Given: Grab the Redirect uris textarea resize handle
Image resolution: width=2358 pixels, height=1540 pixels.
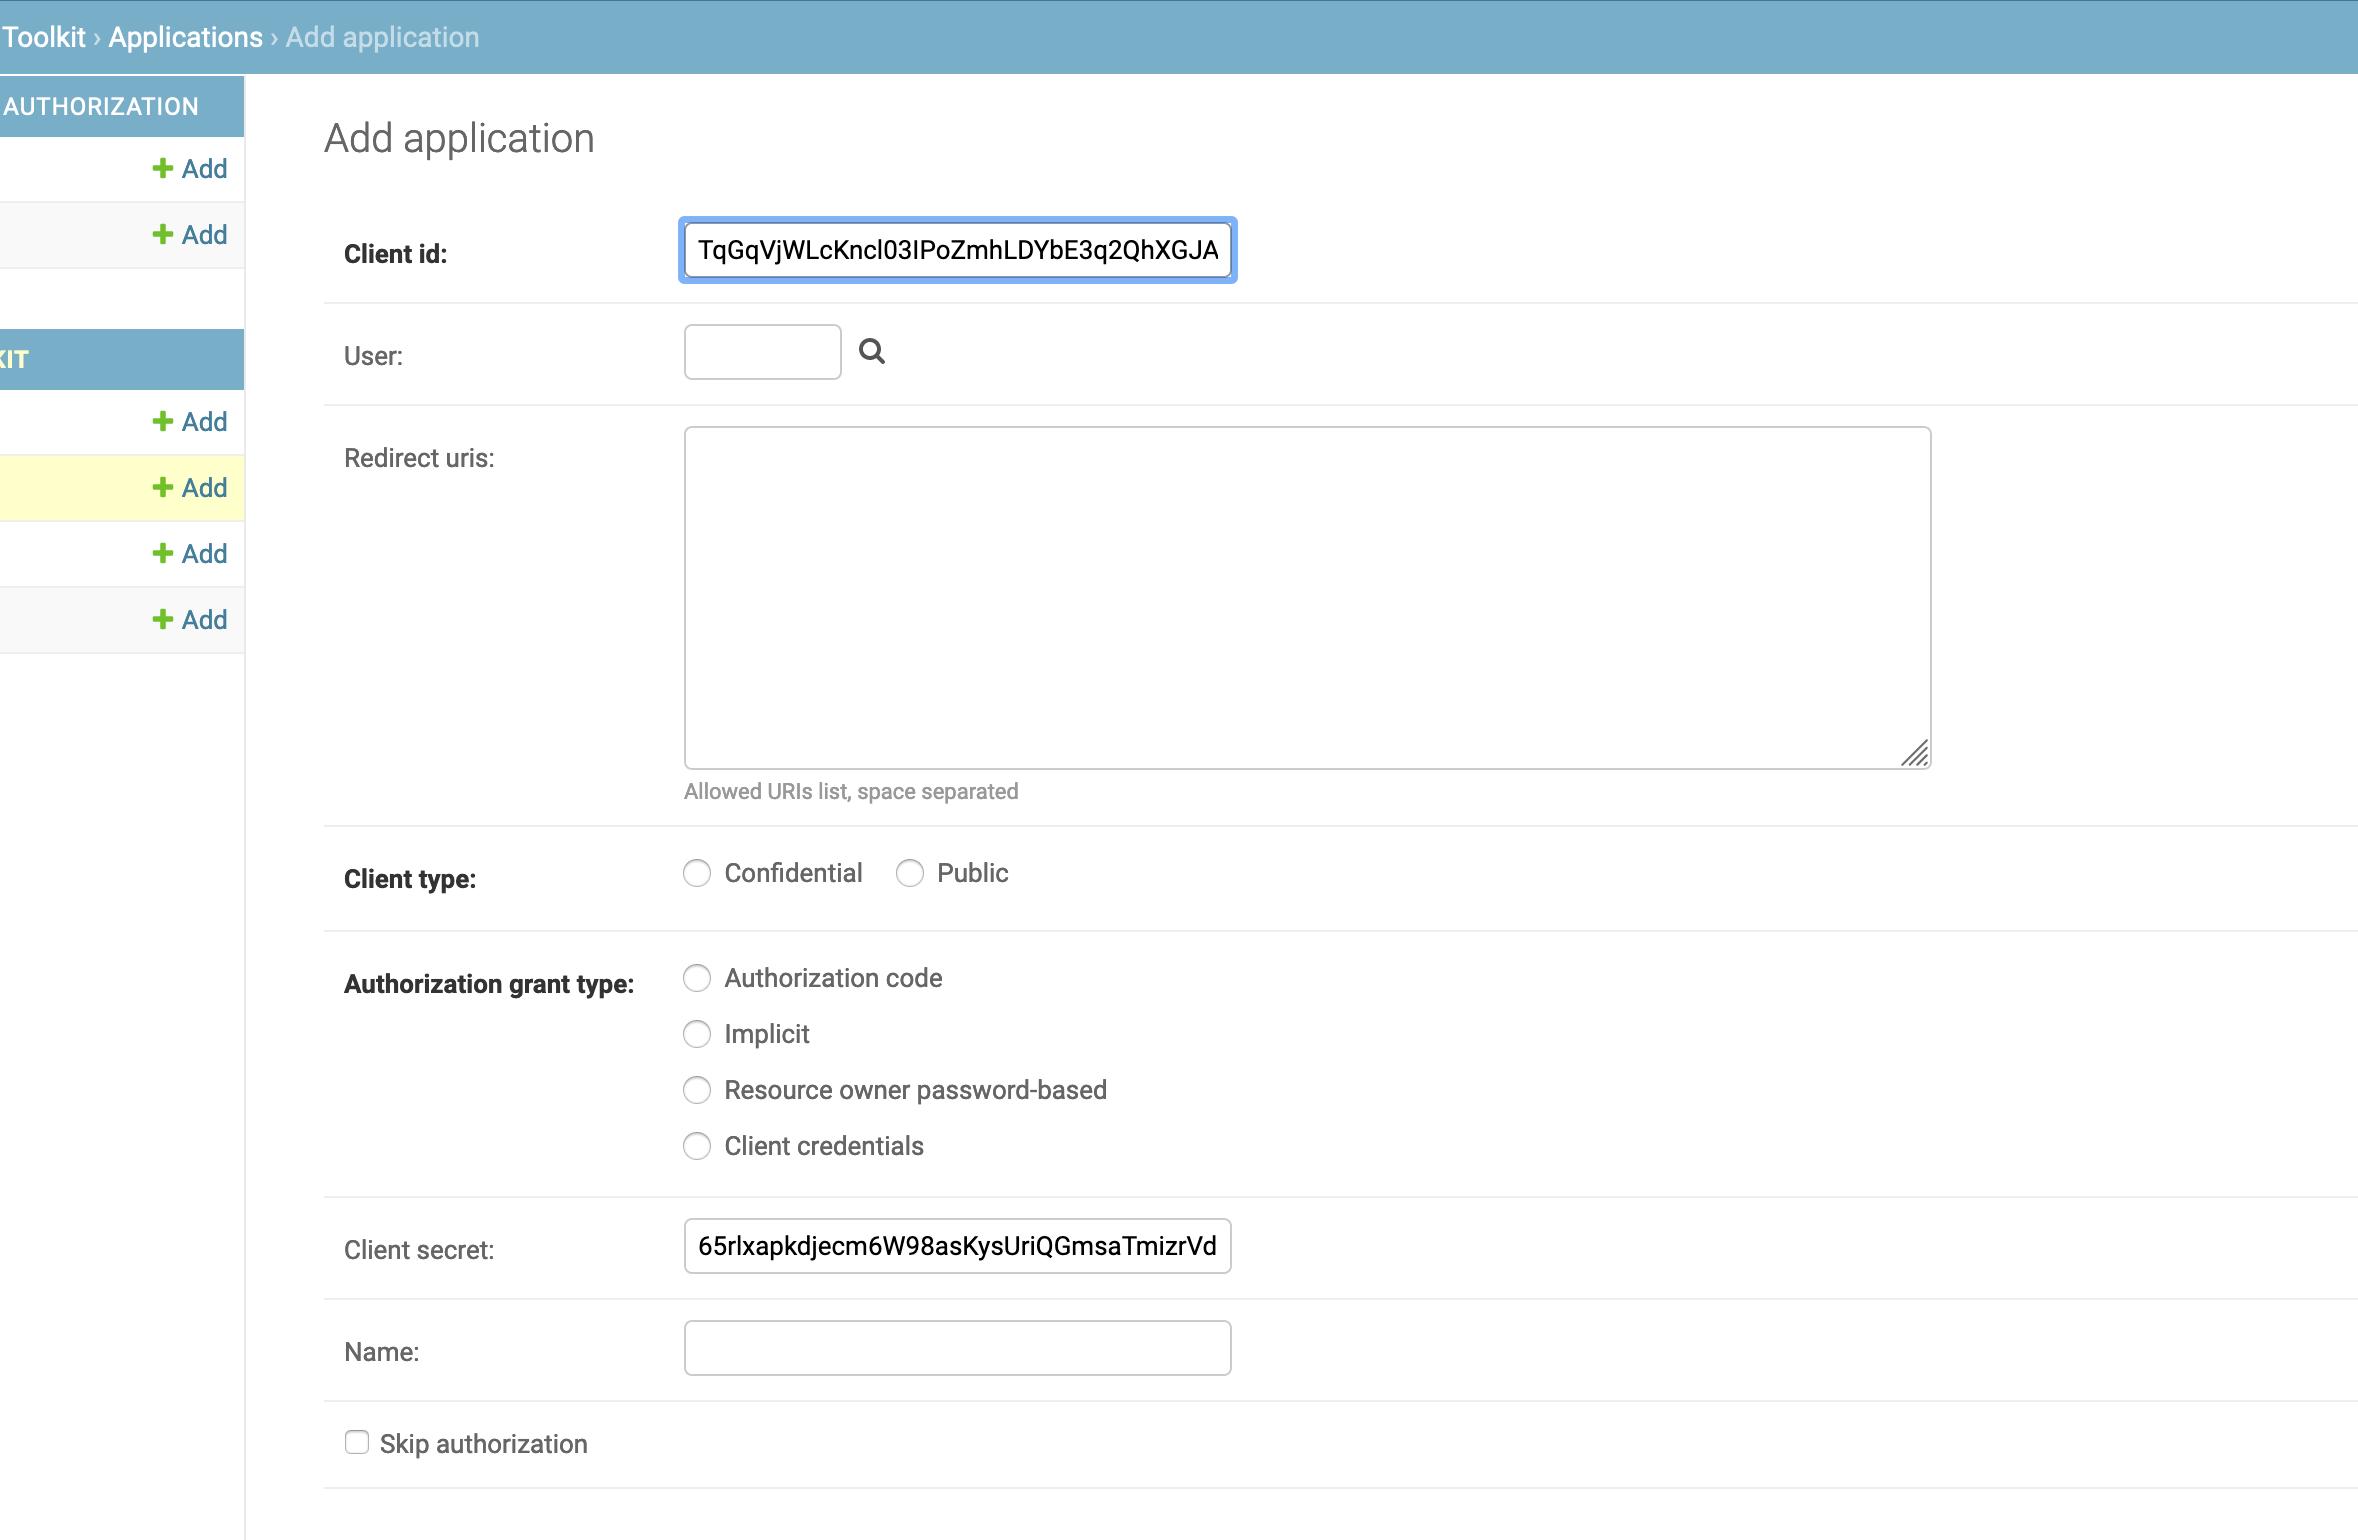Looking at the screenshot, I should 1914,753.
